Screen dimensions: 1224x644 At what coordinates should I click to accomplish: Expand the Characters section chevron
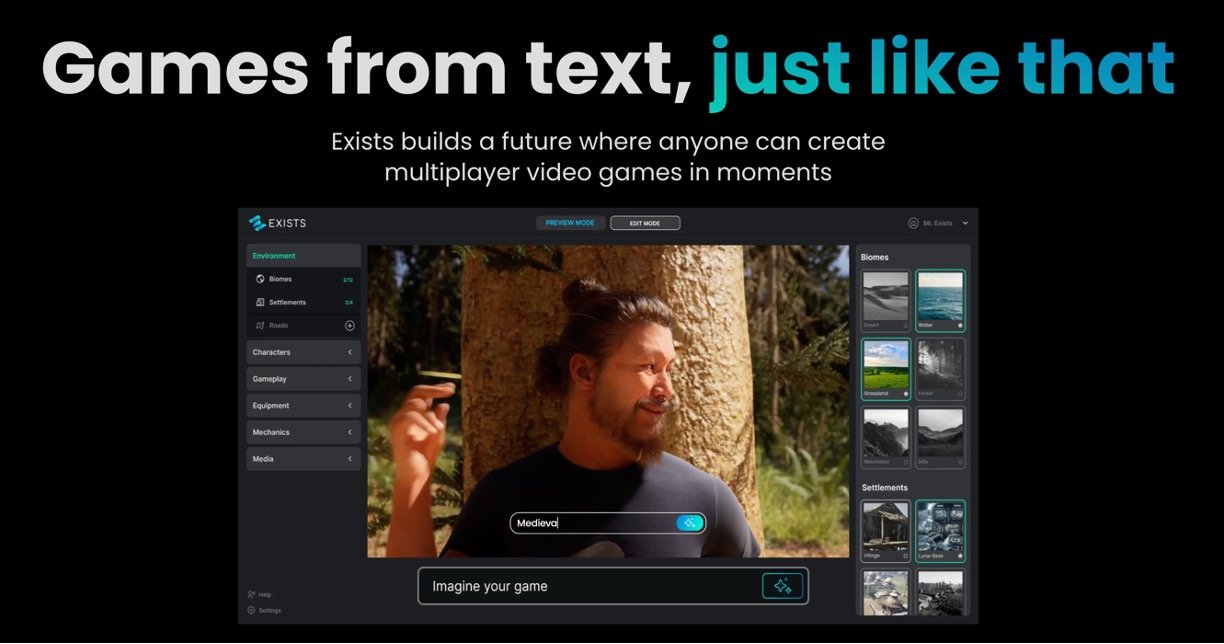tap(350, 352)
